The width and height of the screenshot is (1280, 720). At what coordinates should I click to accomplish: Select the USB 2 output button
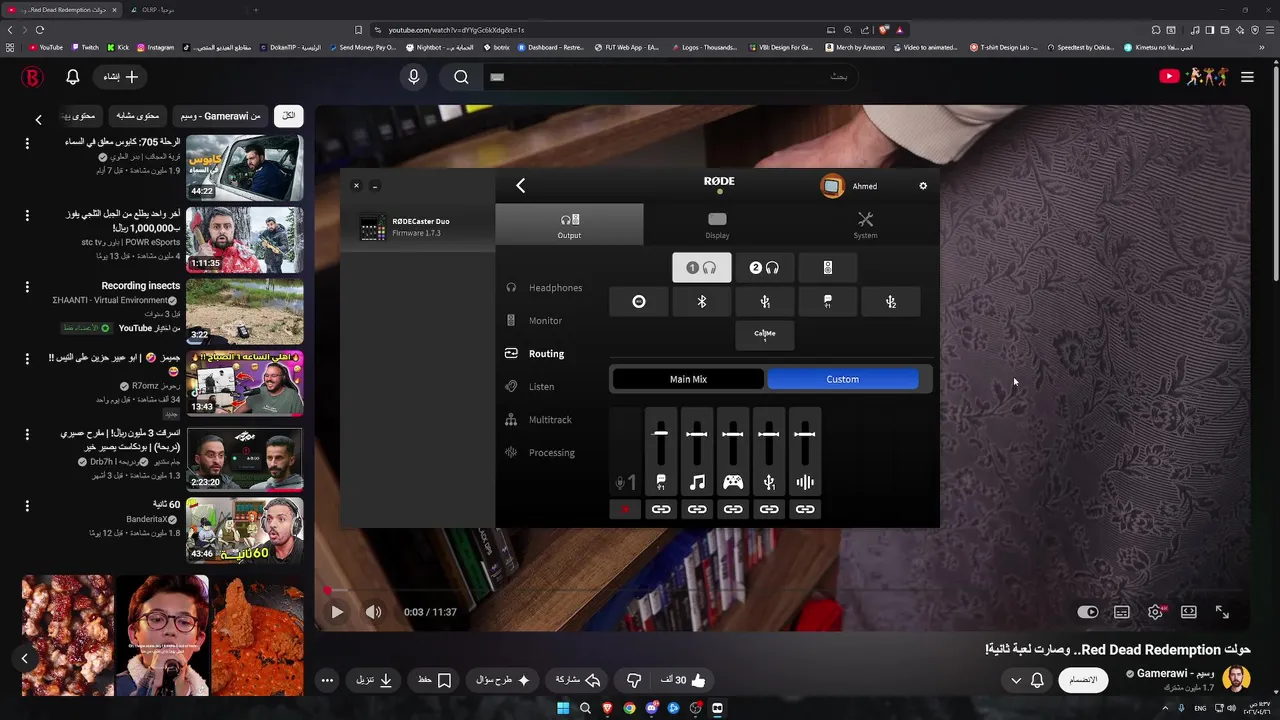point(891,302)
